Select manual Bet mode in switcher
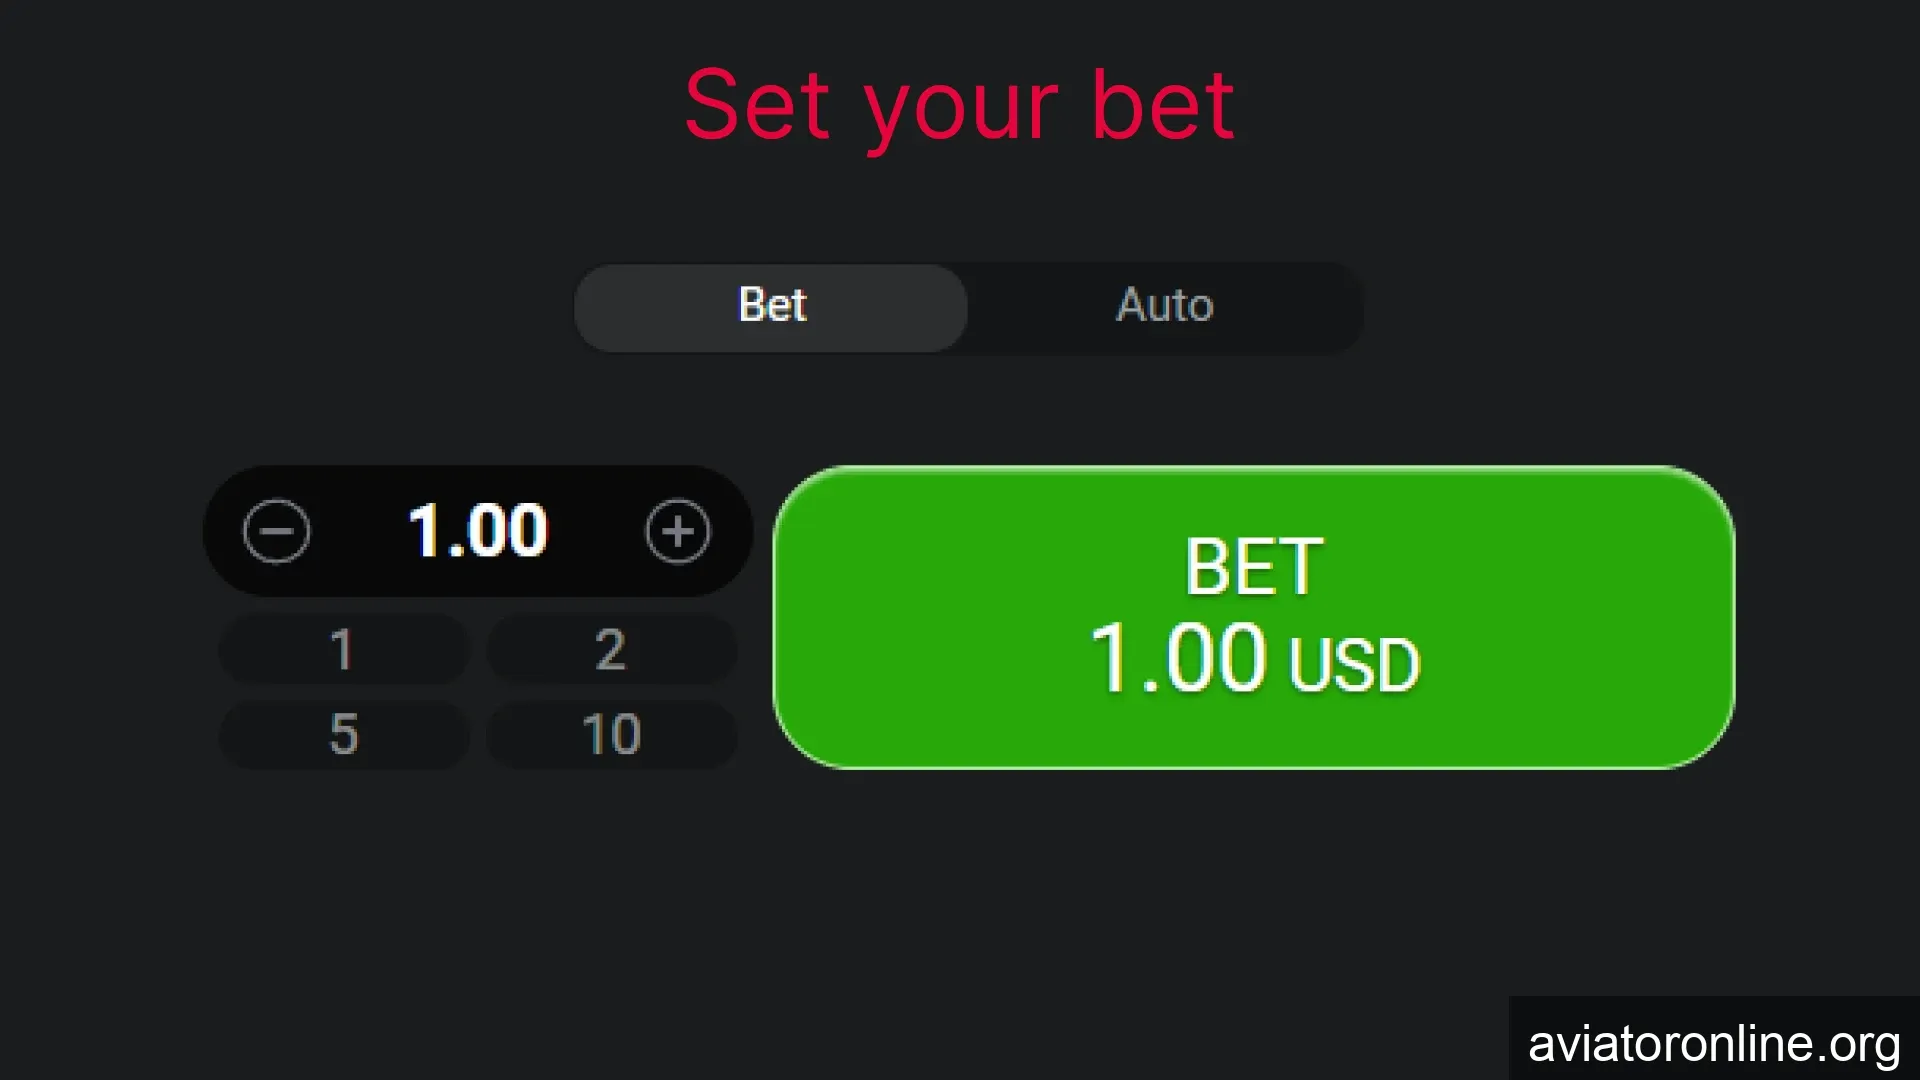 click(771, 307)
